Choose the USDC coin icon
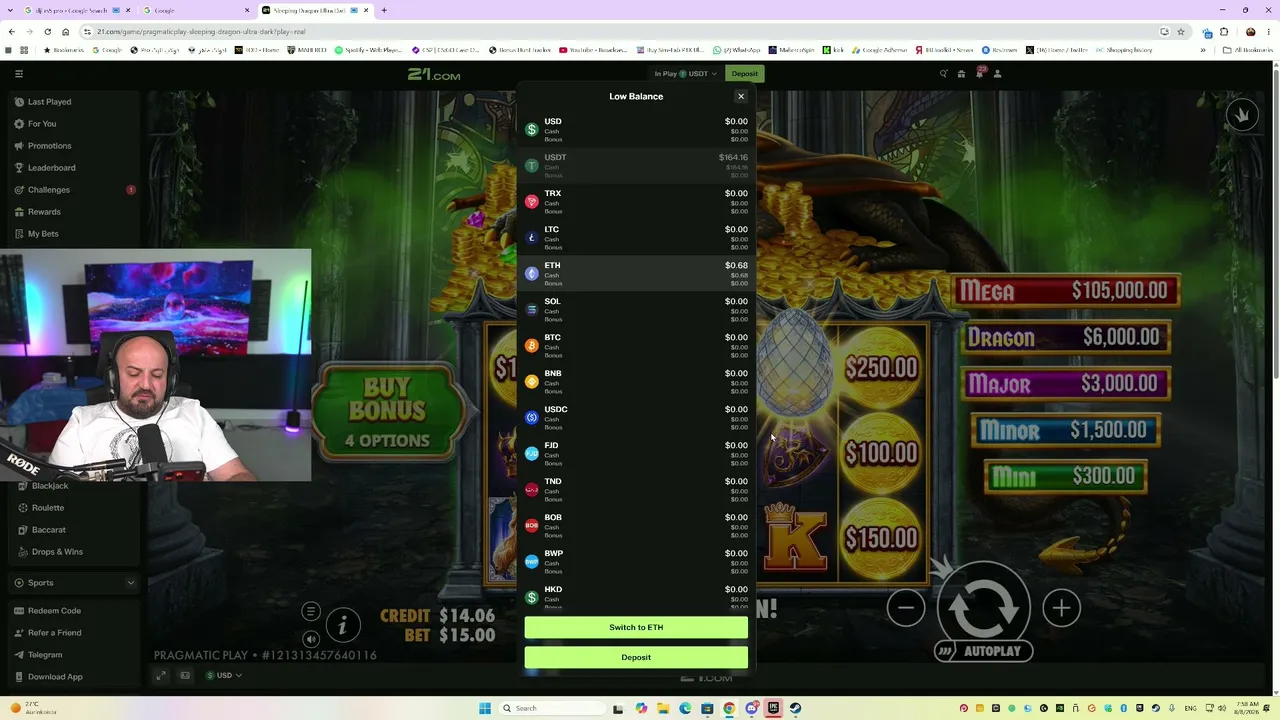1280x720 pixels. pyautogui.click(x=532, y=417)
